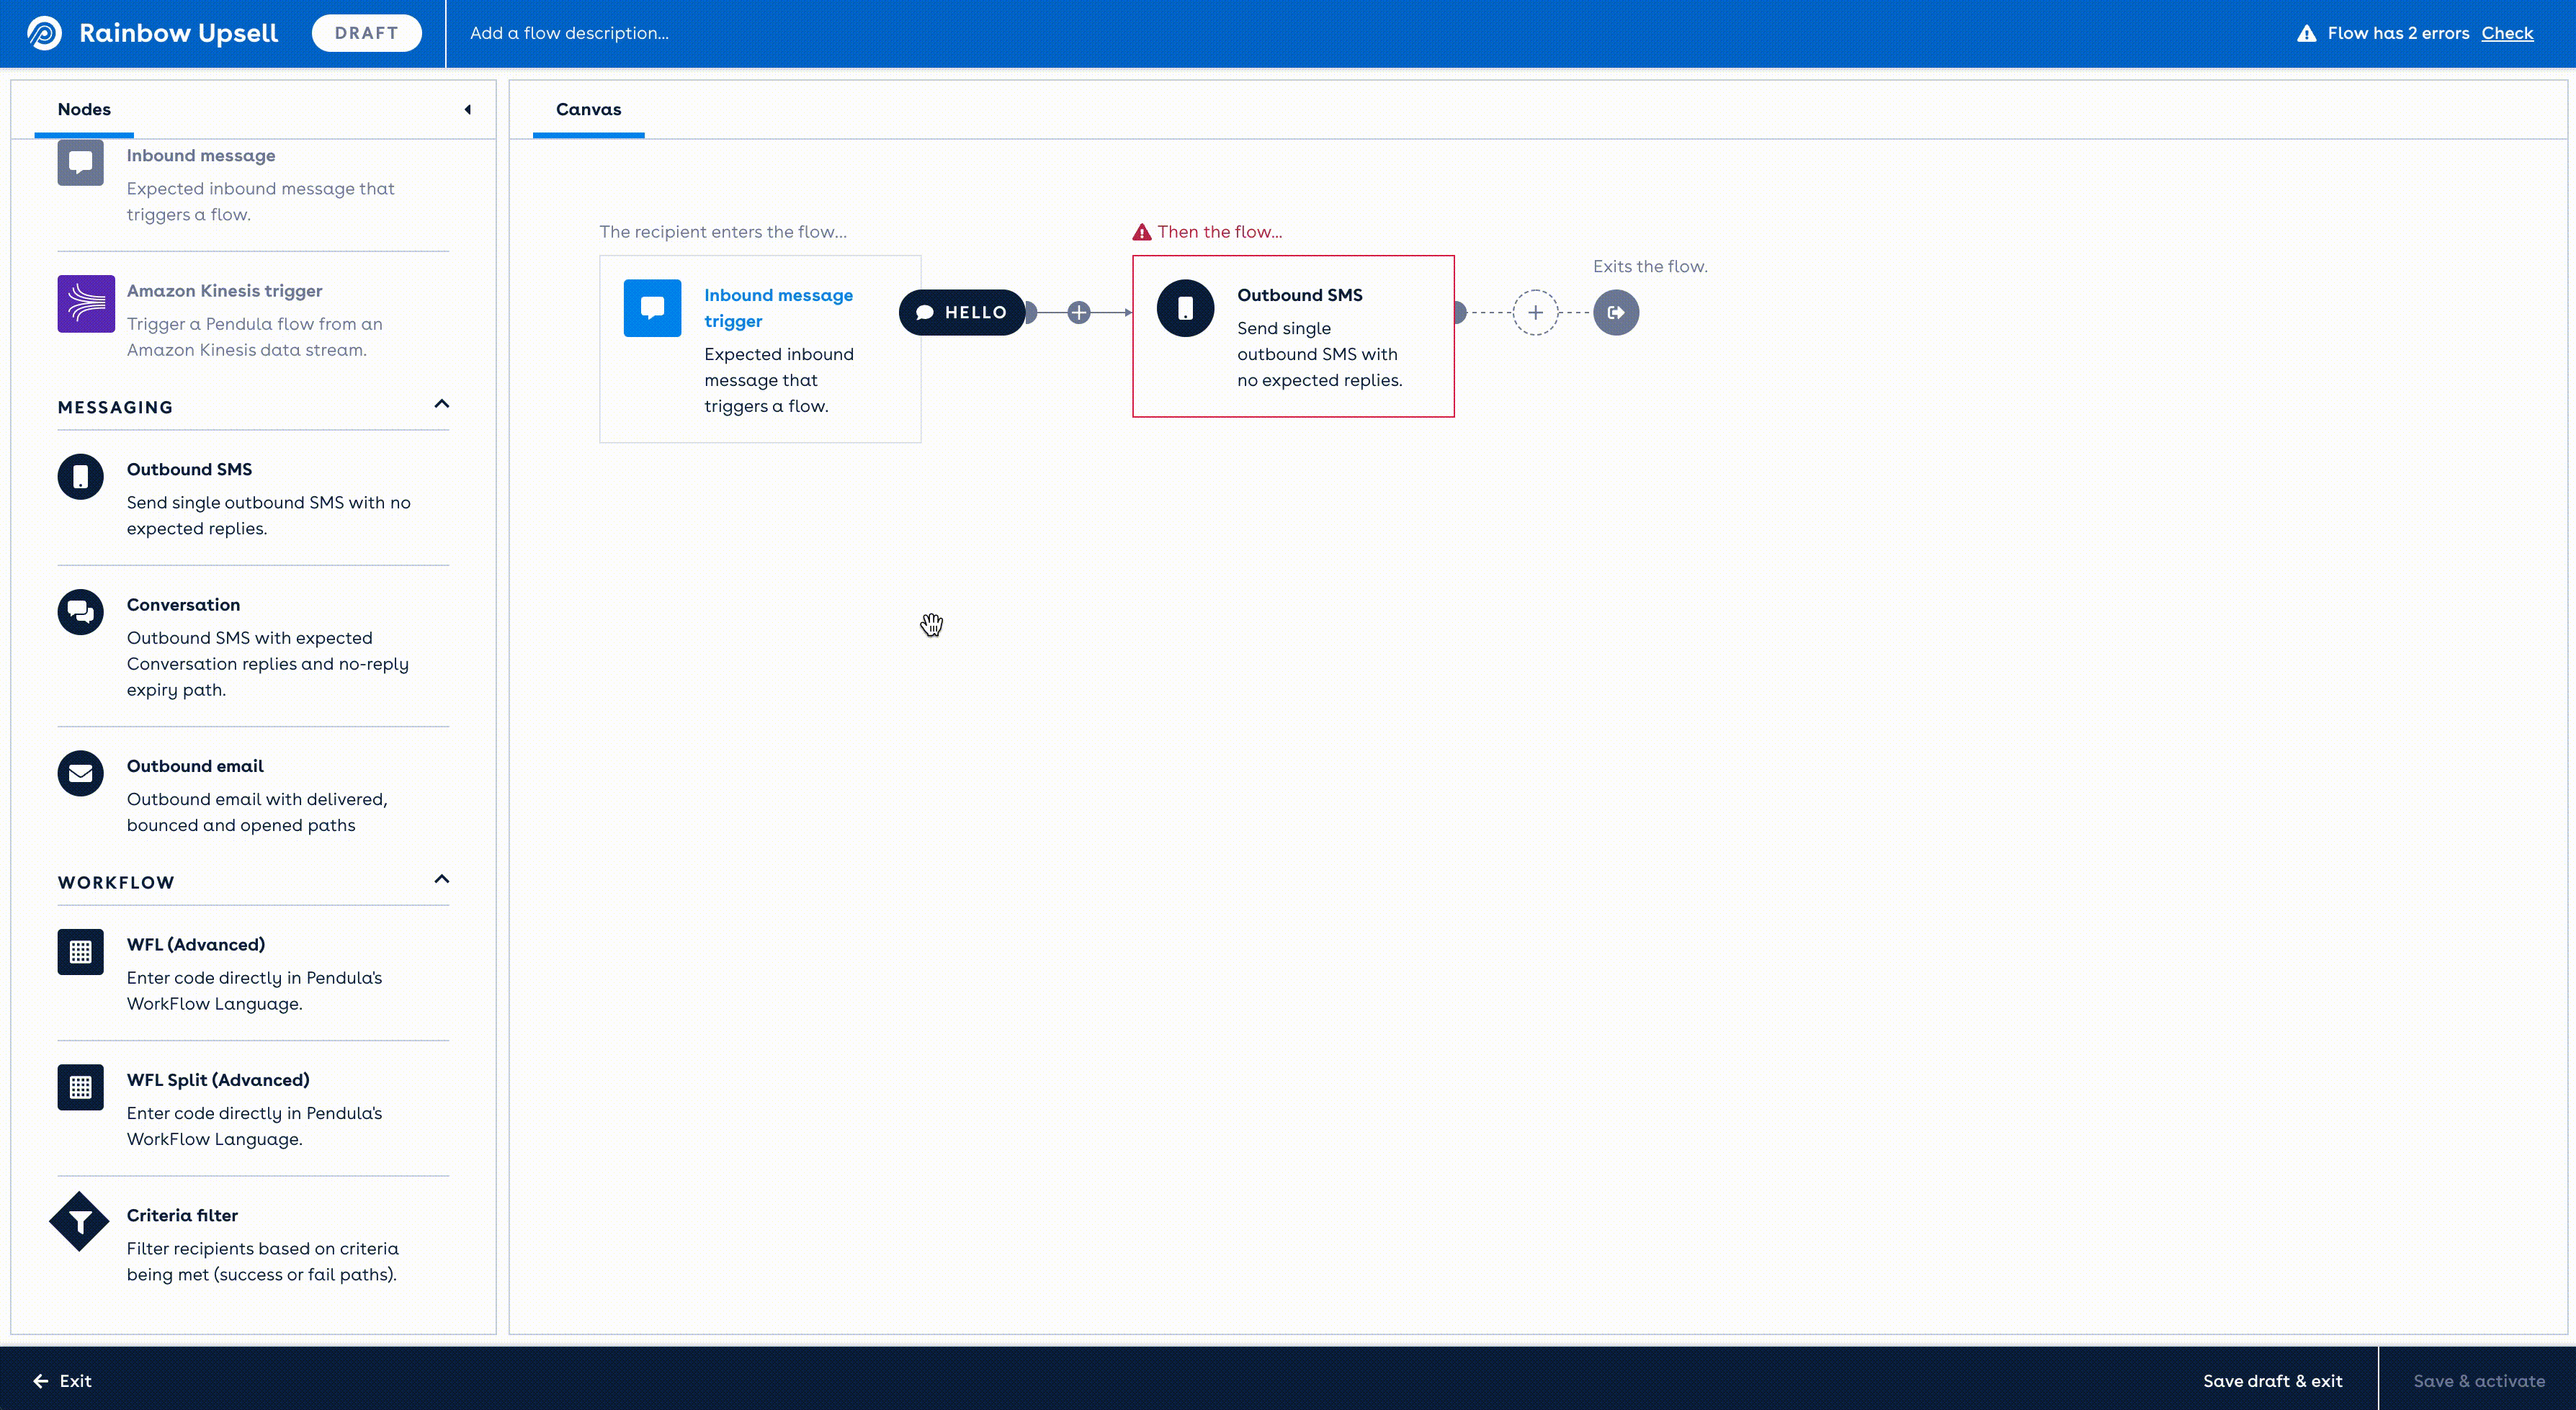The width and height of the screenshot is (2576, 1410).
Task: Click Save draft & exit
Action: (2272, 1380)
